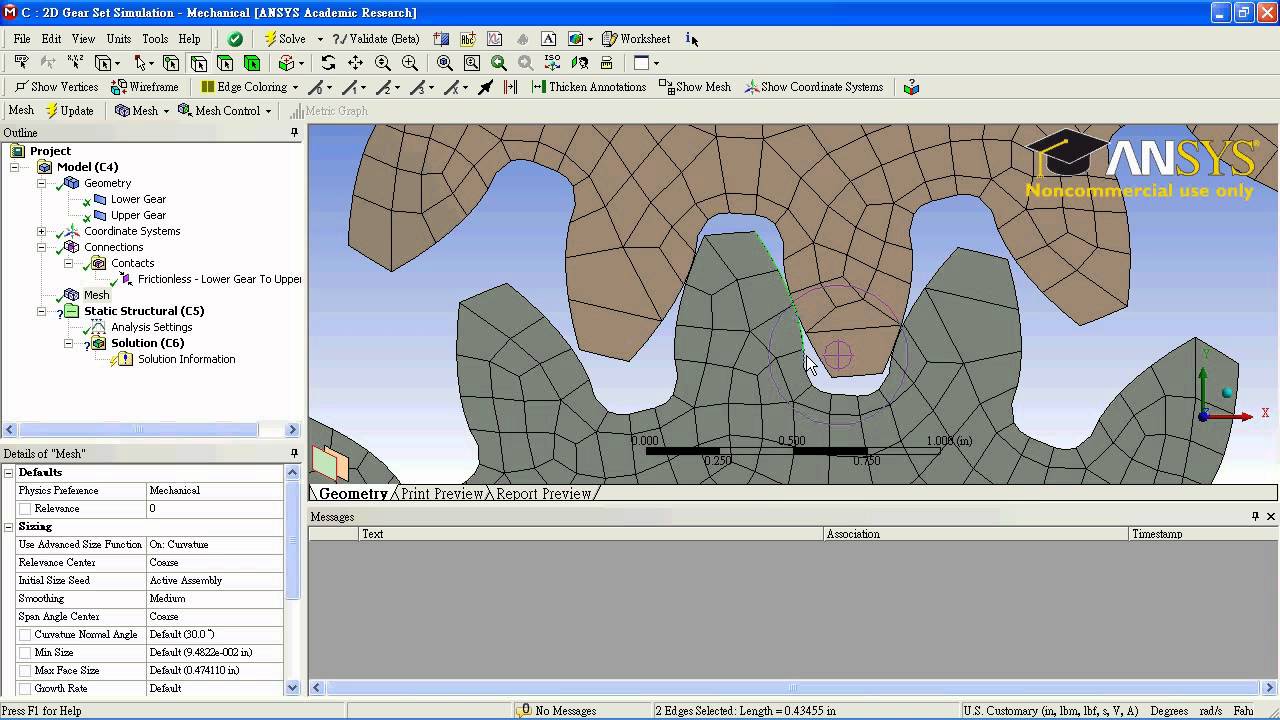Toggle the Max Face Size checkbox
Viewport: 1280px width, 720px height.
pyautogui.click(x=25, y=671)
